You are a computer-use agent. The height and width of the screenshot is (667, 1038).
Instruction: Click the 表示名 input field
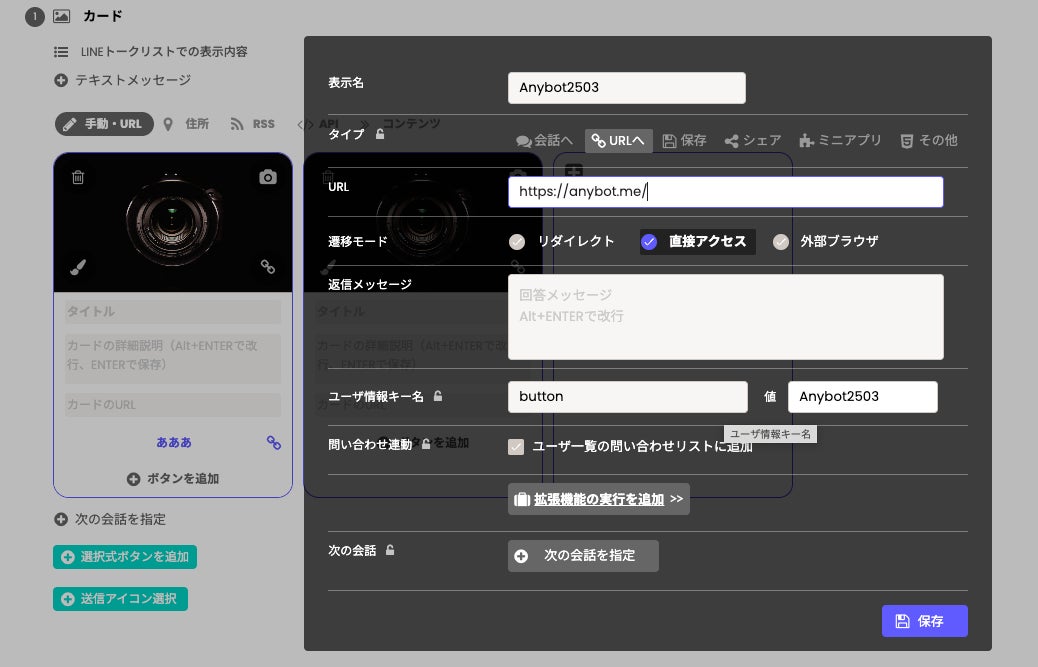pos(626,87)
